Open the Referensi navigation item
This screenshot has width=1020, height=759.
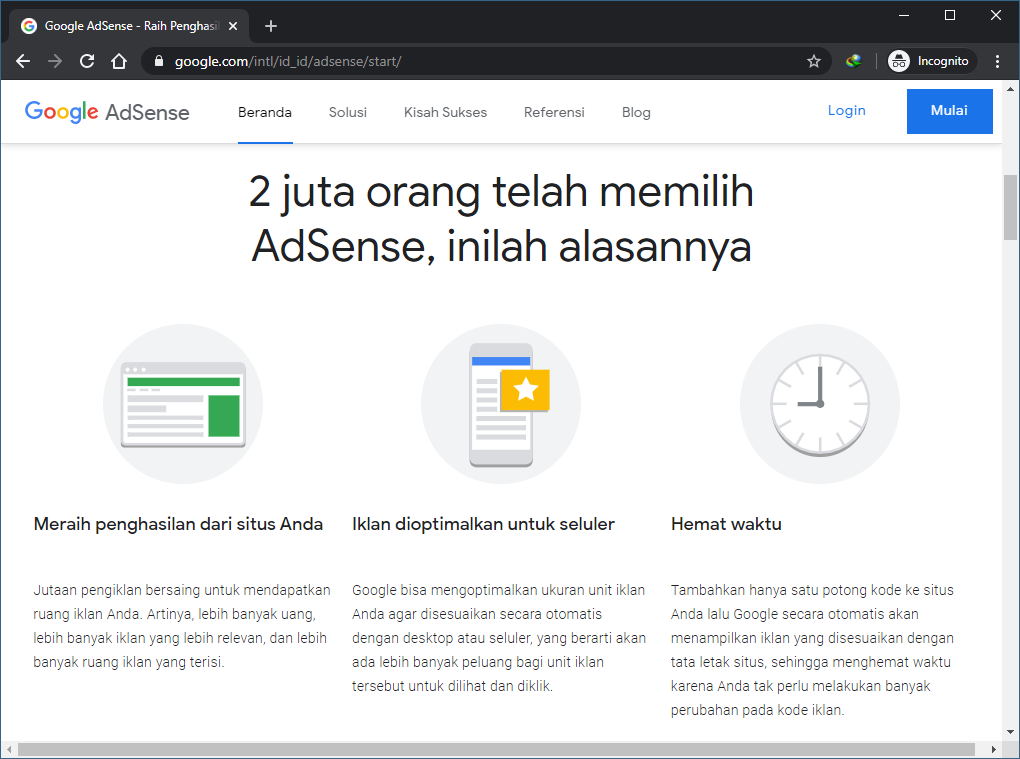point(554,112)
